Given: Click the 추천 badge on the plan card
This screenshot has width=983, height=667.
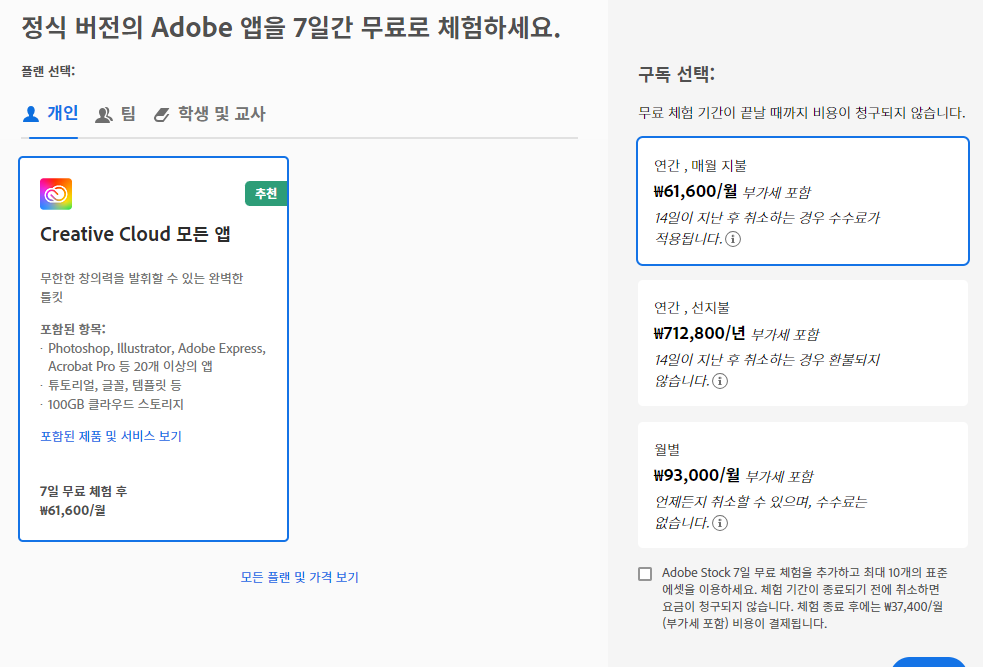Looking at the screenshot, I should 266,194.
